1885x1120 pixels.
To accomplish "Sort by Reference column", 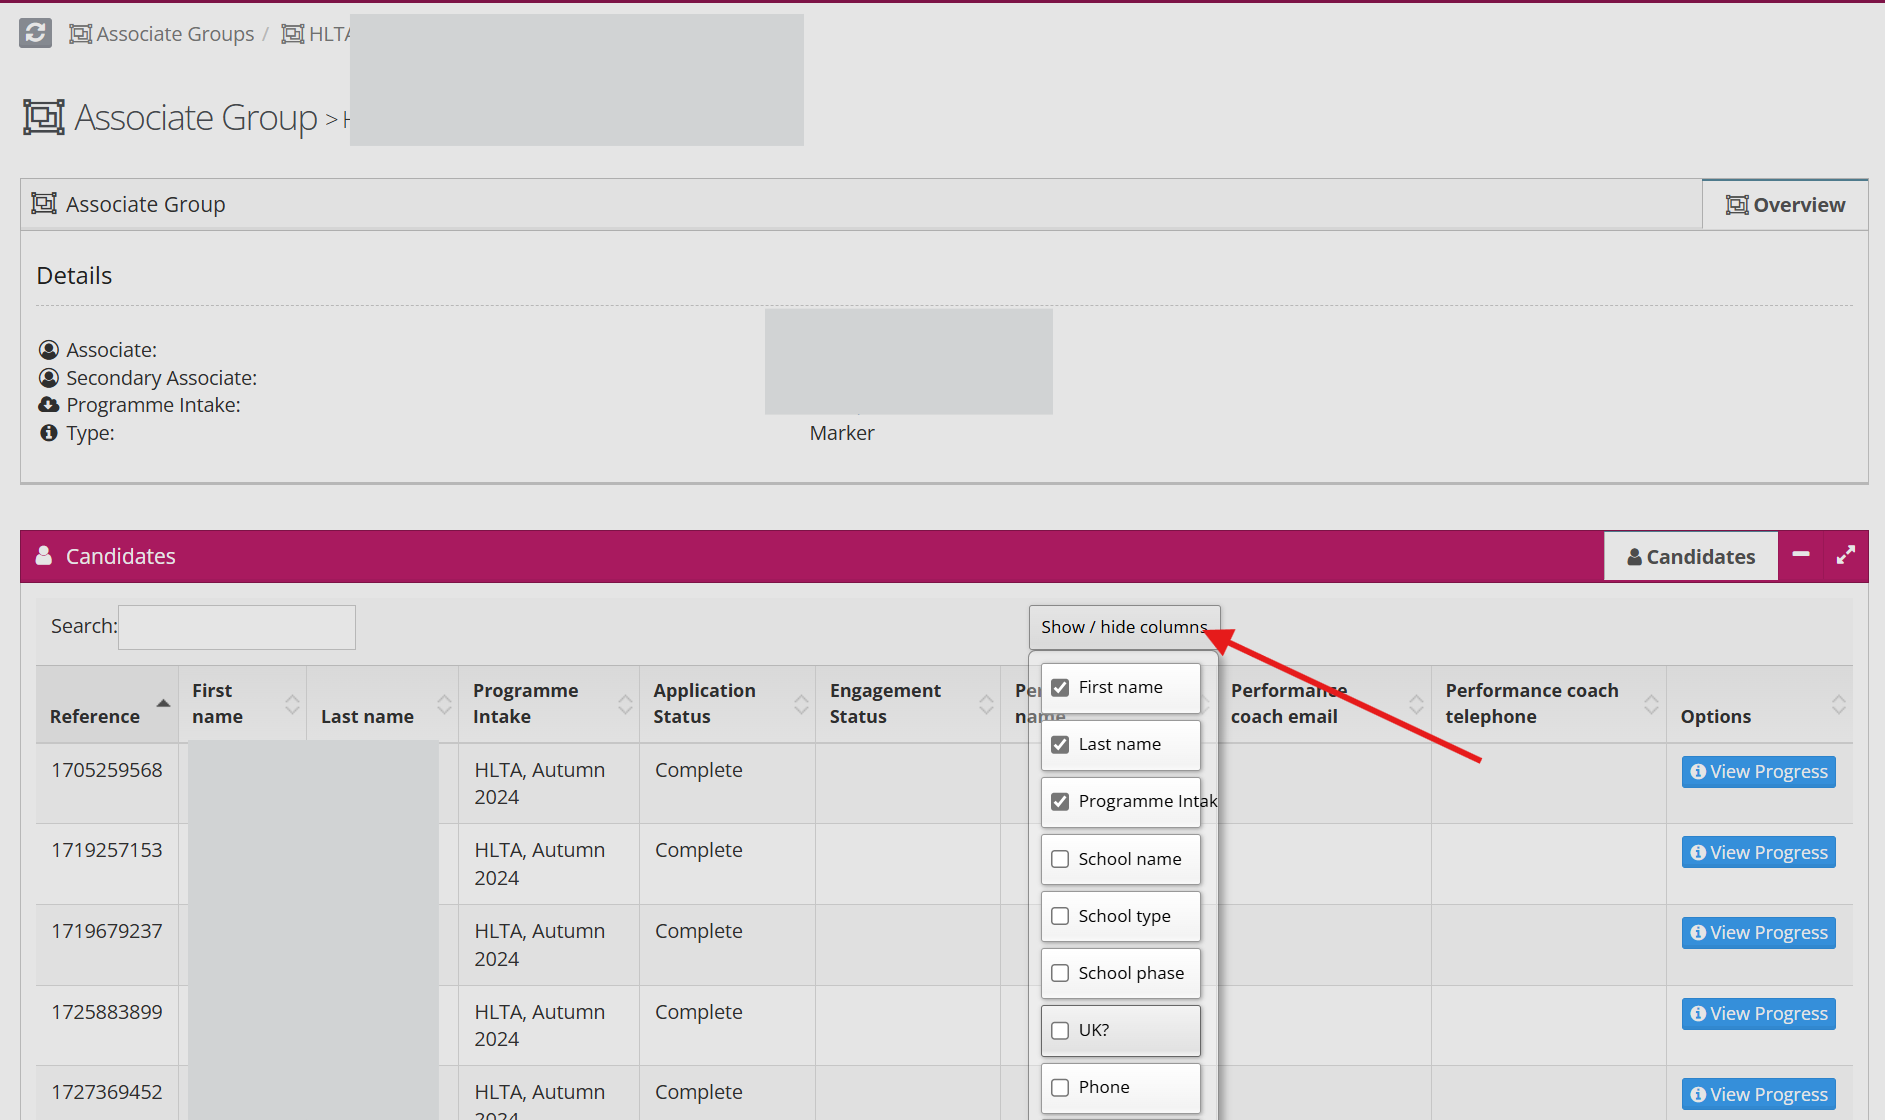I will [x=107, y=704].
